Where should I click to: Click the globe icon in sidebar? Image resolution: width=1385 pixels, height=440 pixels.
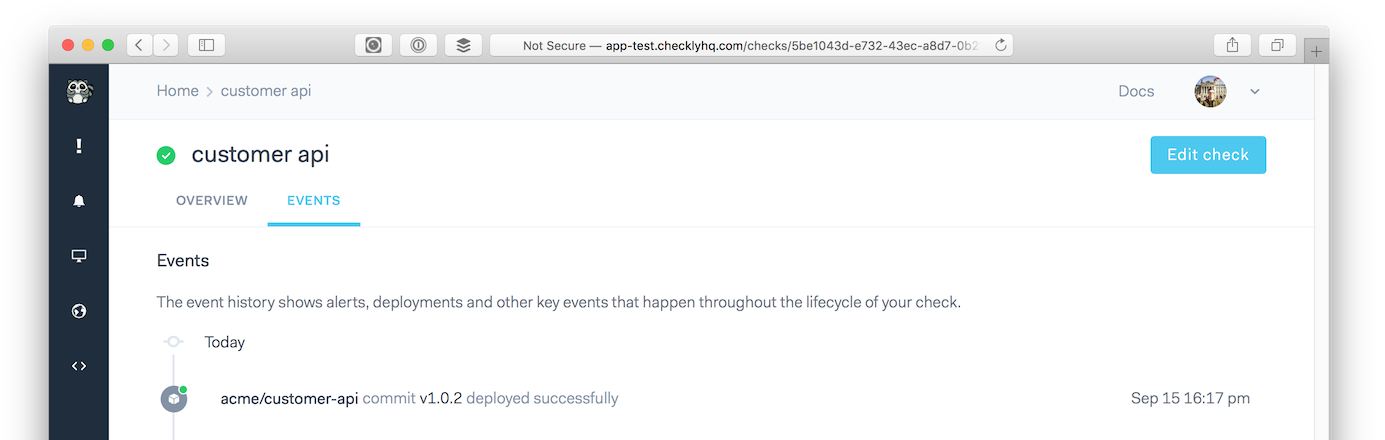(x=79, y=311)
